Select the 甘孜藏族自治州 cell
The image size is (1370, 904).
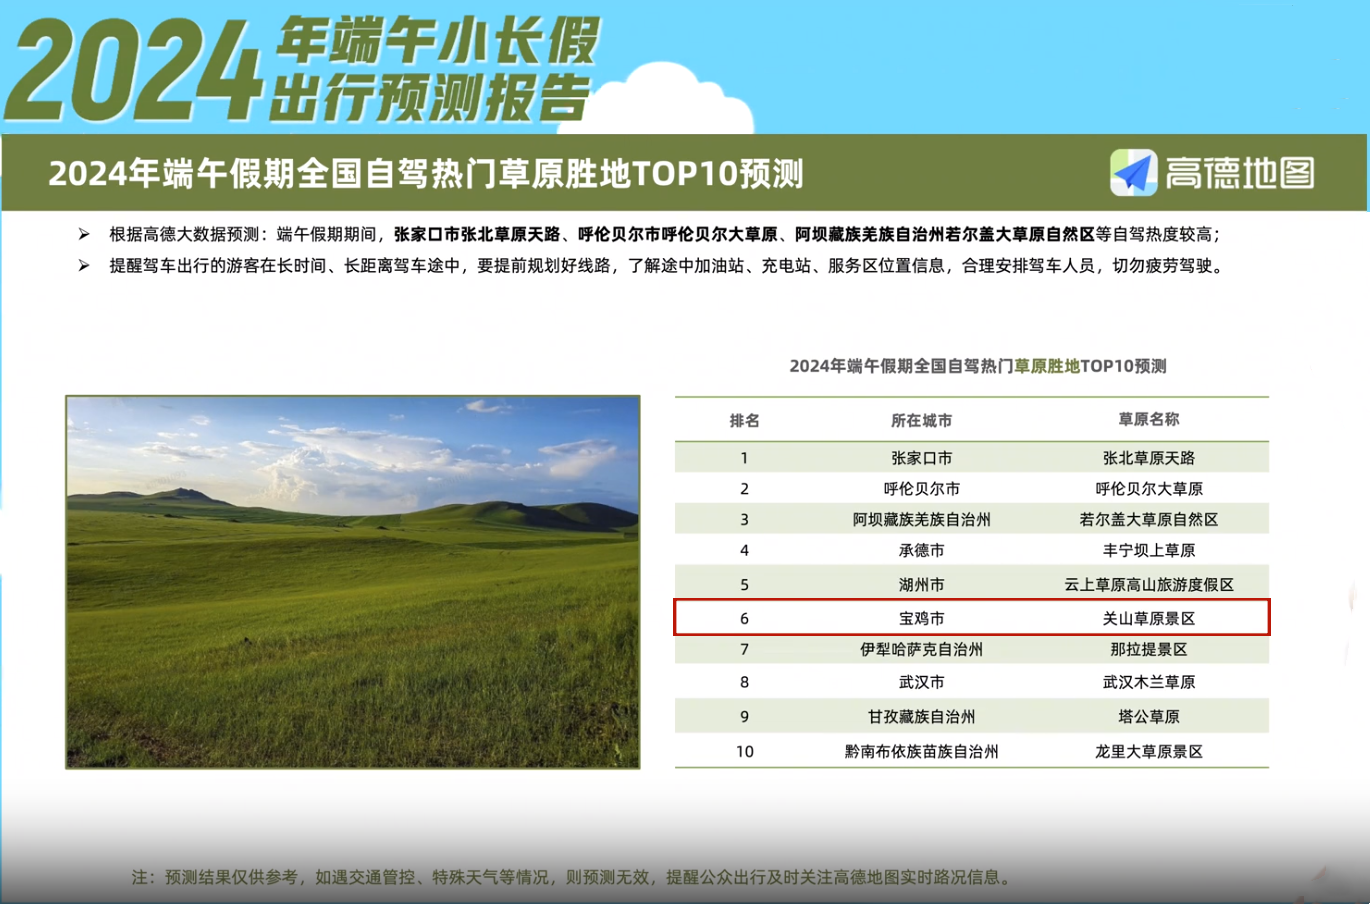922,717
